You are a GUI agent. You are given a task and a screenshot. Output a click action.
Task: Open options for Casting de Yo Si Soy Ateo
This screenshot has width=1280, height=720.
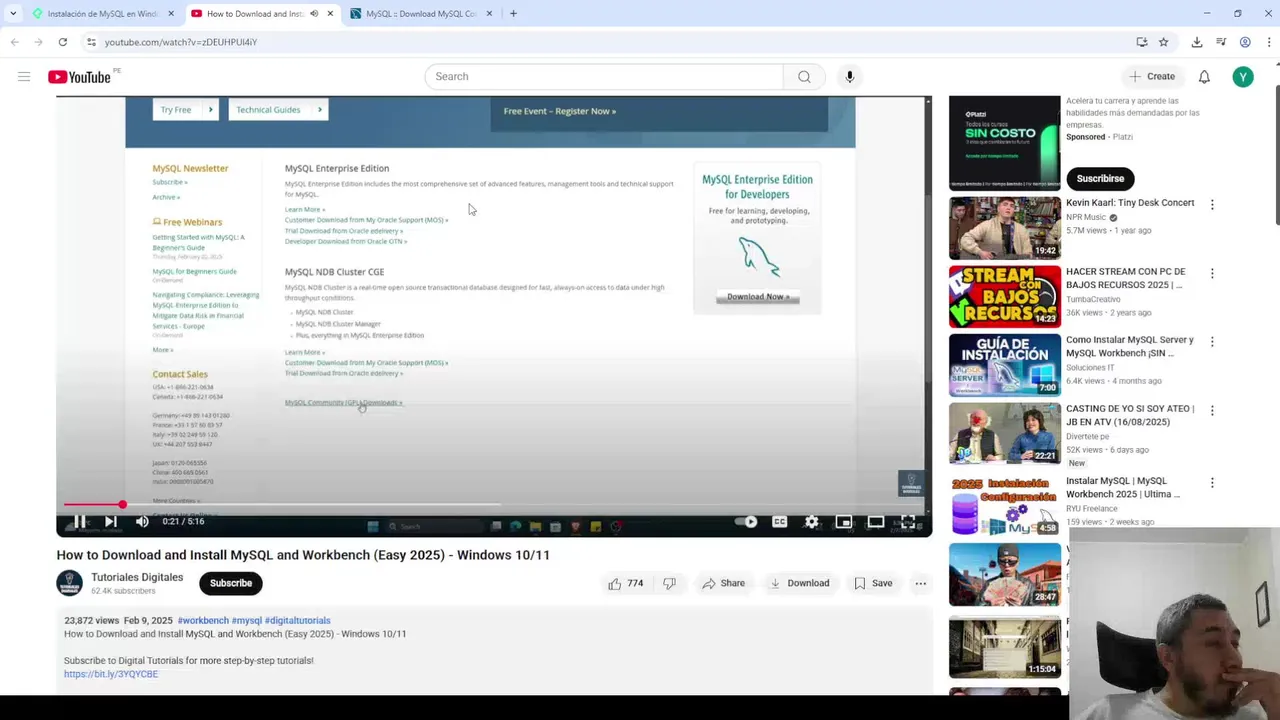tap(1212, 410)
